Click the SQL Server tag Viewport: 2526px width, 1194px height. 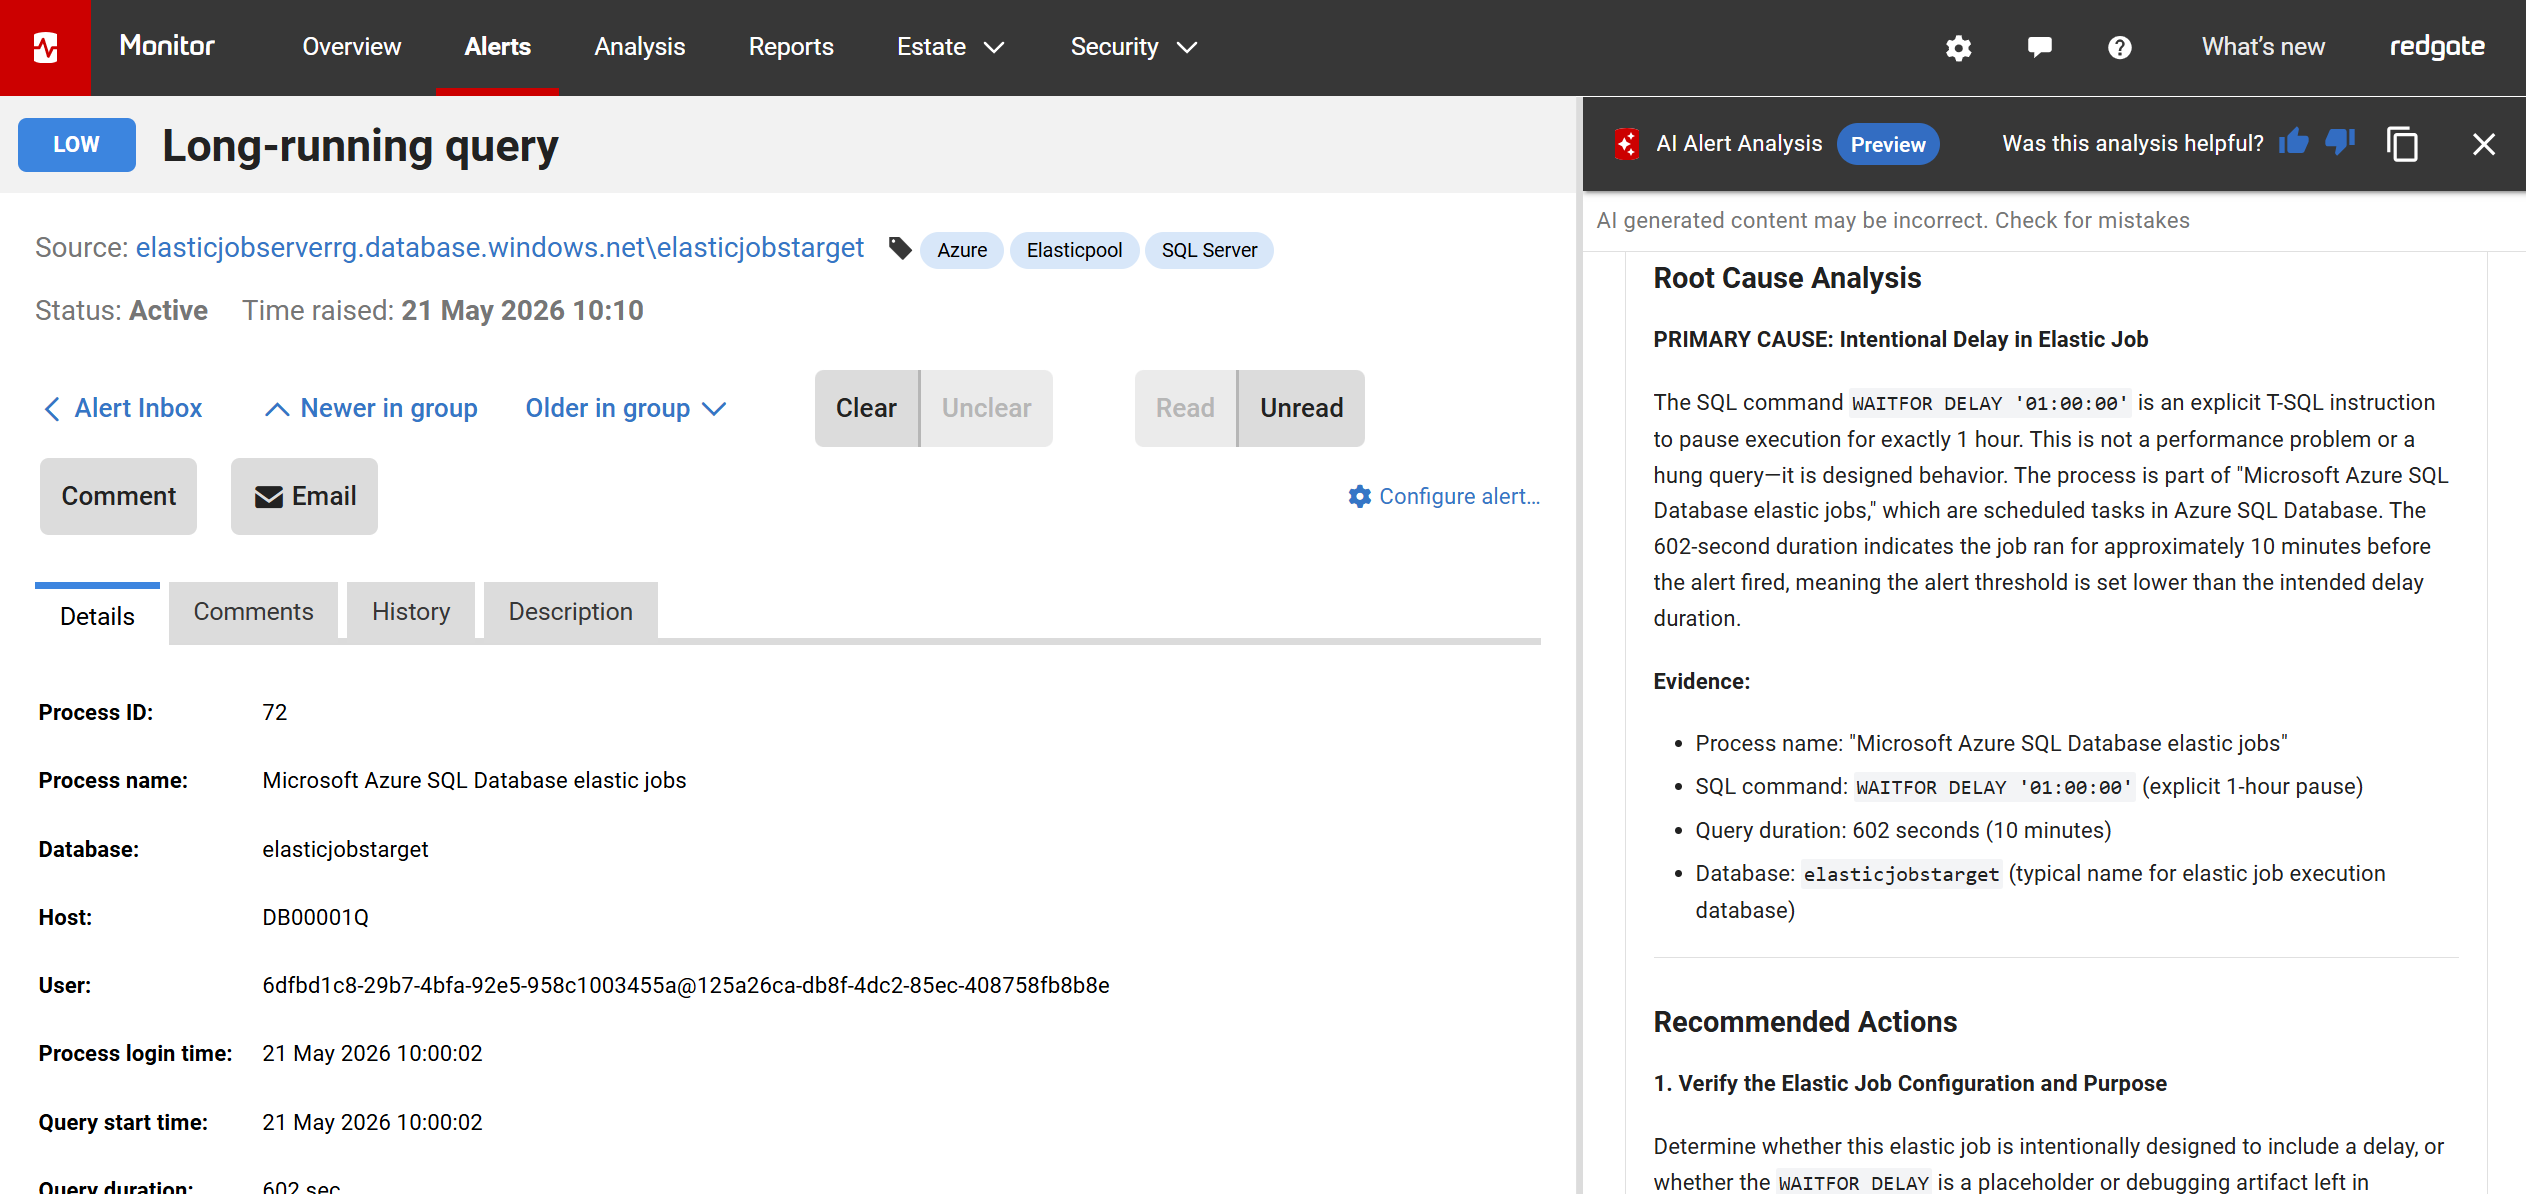click(x=1209, y=250)
